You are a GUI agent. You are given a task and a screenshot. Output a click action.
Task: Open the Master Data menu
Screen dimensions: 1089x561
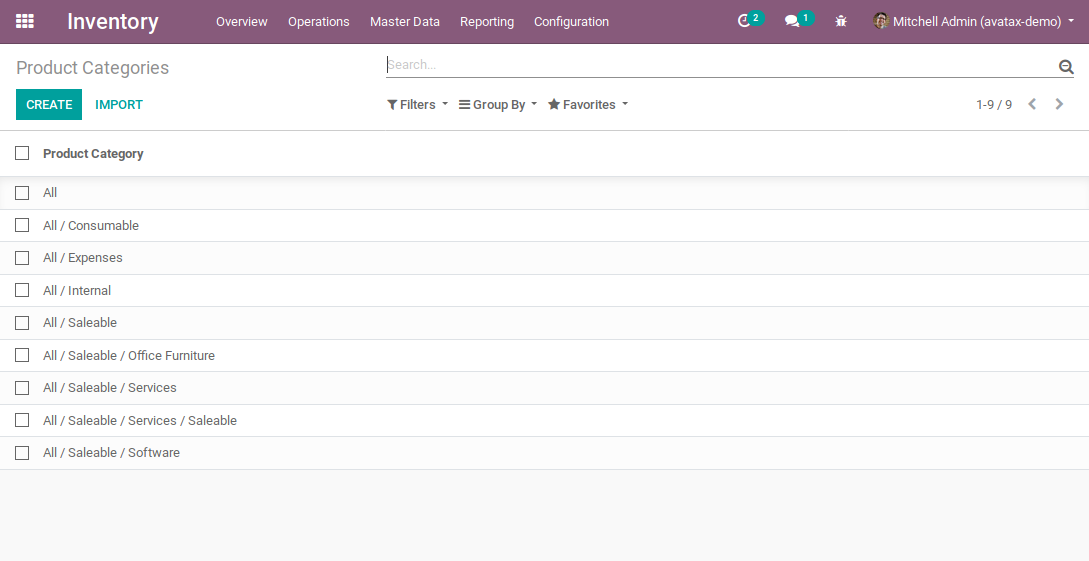[x=404, y=22]
